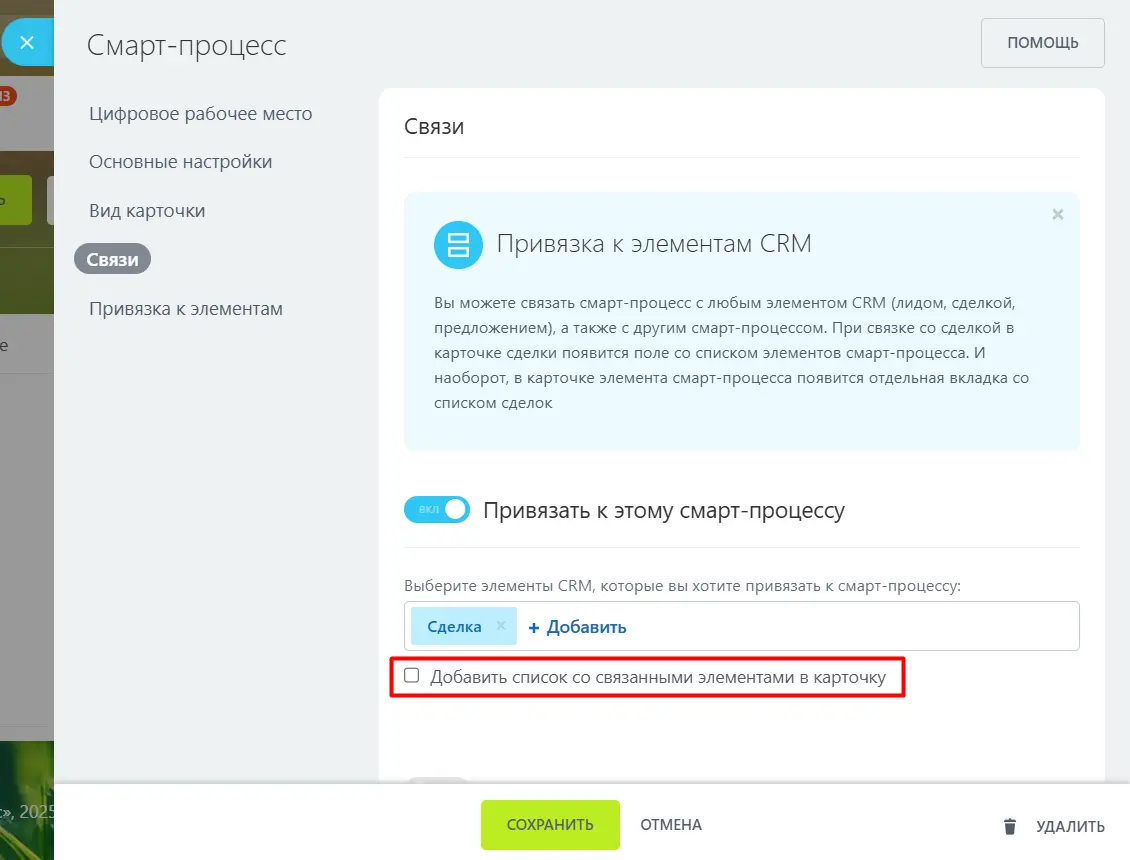Open the Цифровое рабочее место section
The width and height of the screenshot is (1130, 860).
[200, 113]
